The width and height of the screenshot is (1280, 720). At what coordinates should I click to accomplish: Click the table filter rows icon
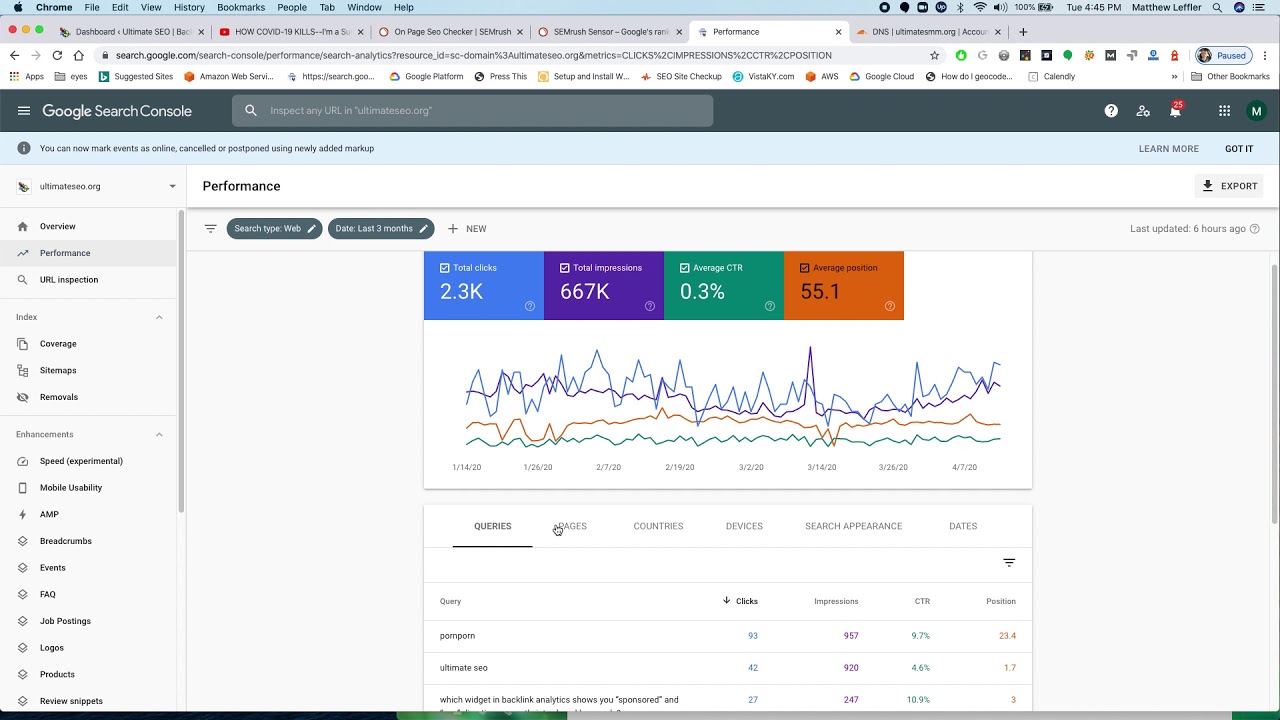(x=1009, y=563)
